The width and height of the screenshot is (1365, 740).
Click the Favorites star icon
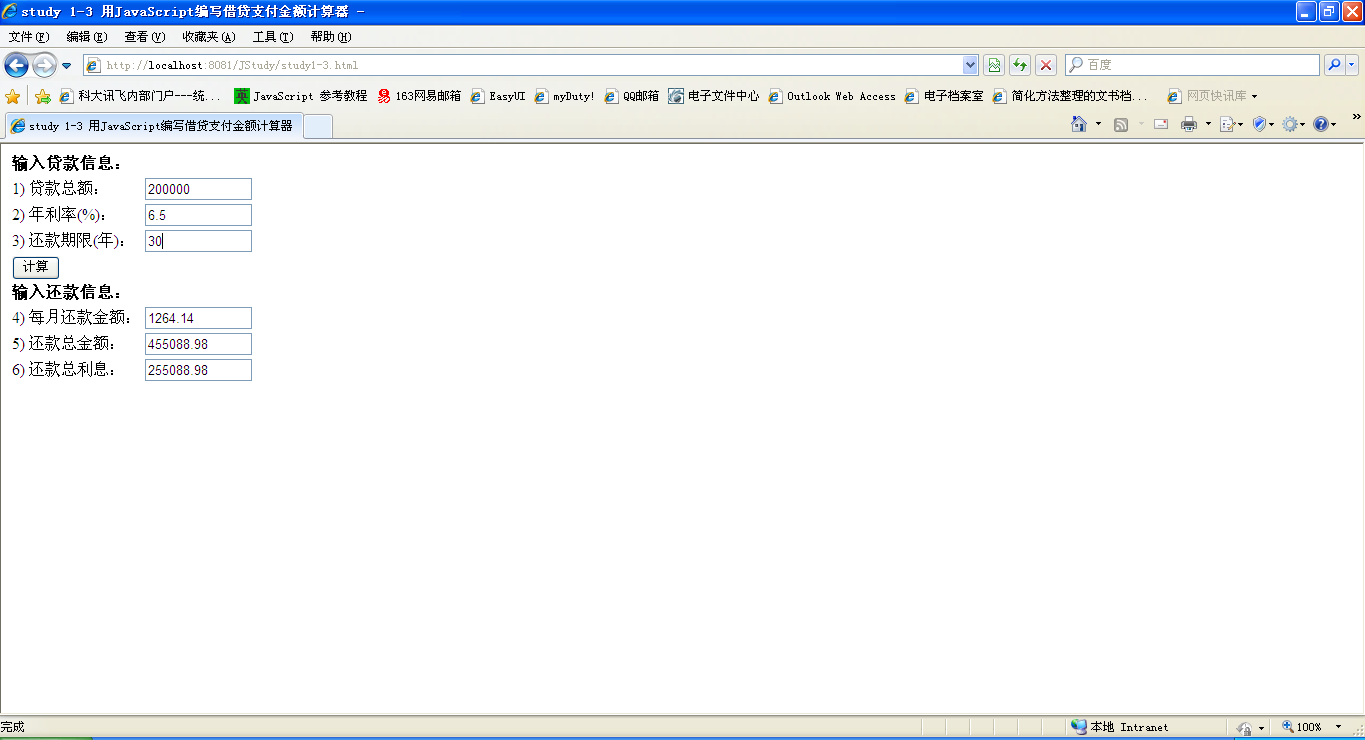point(12,96)
